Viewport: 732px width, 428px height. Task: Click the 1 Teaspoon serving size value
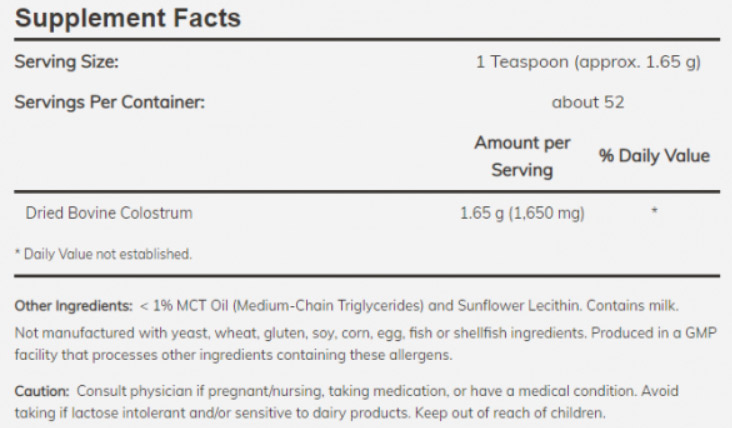click(588, 62)
